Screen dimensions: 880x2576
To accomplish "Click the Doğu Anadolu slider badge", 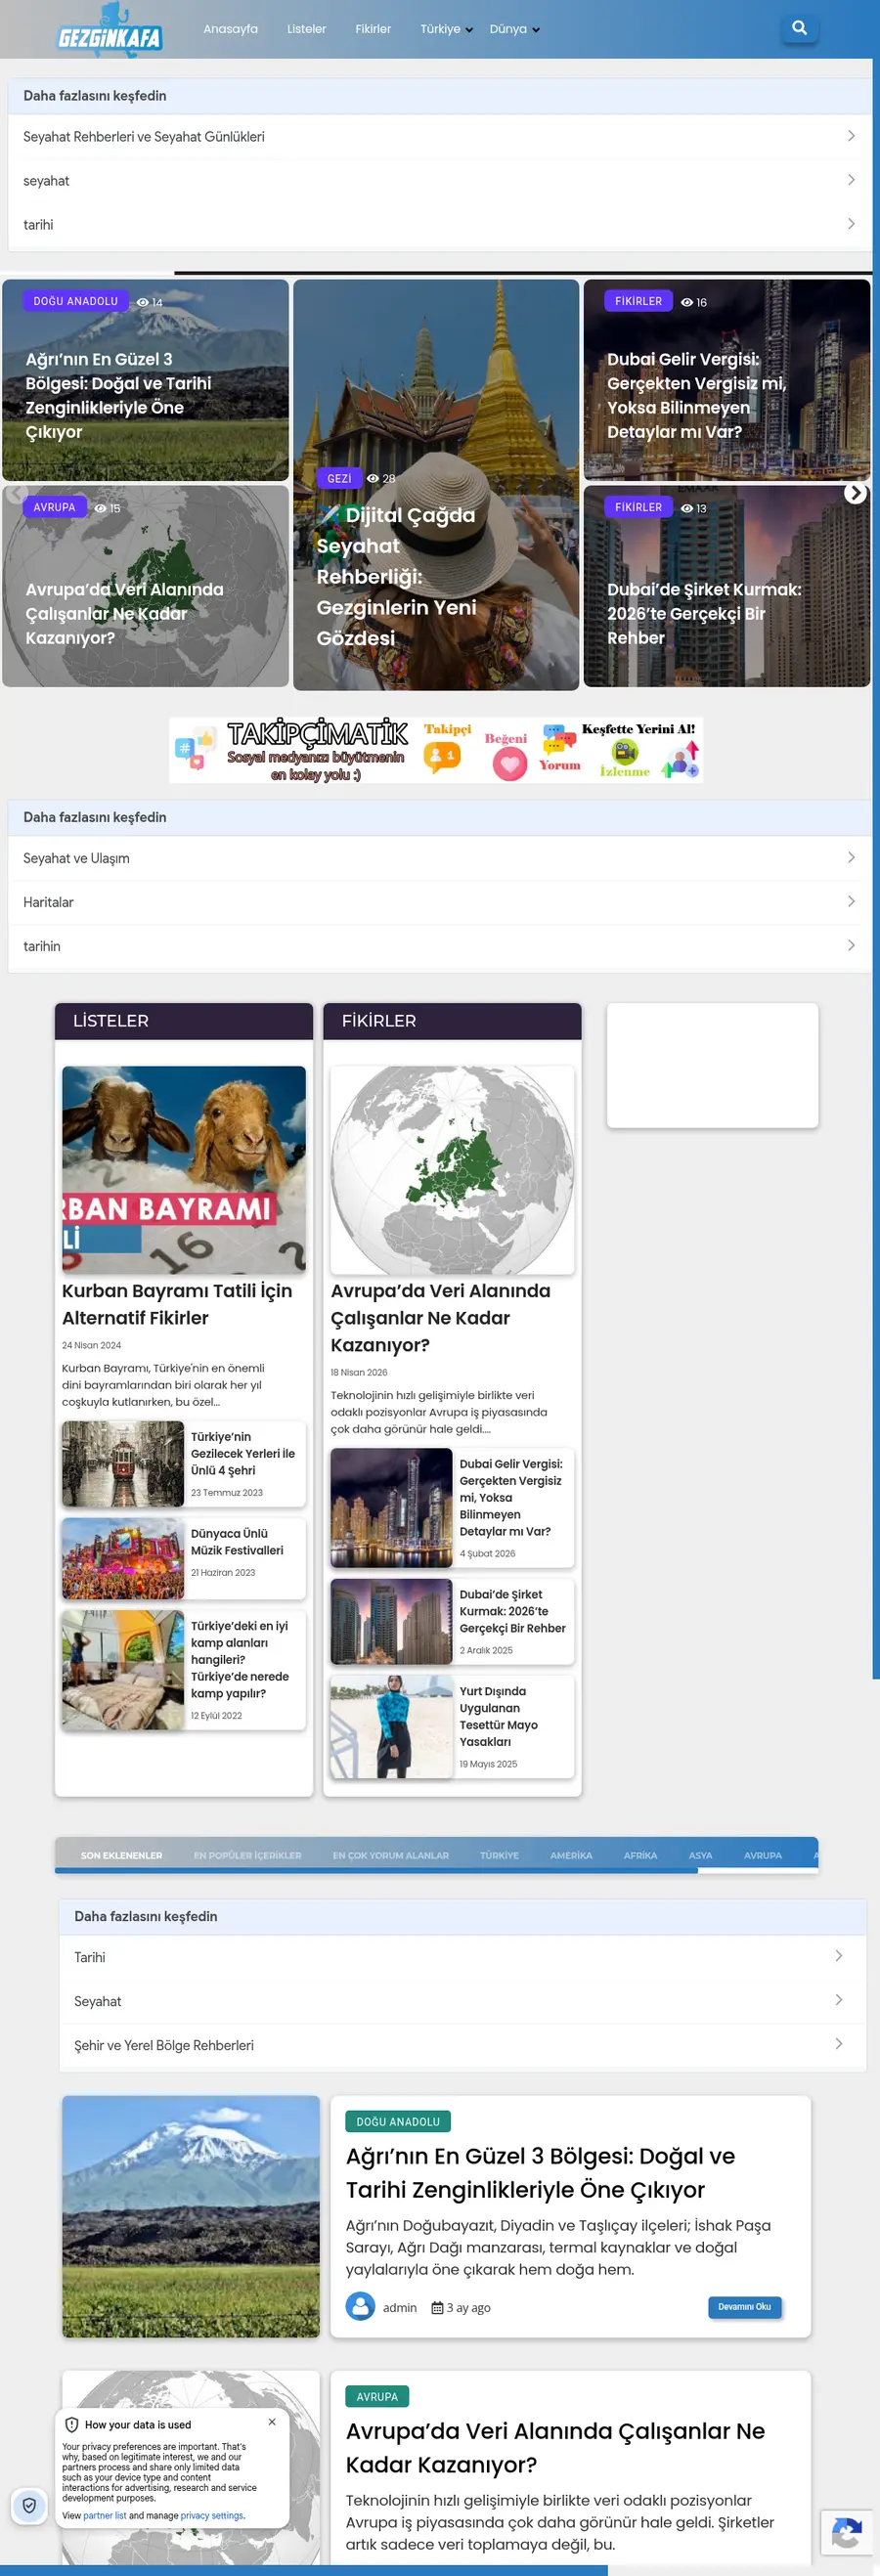I will click(x=75, y=301).
